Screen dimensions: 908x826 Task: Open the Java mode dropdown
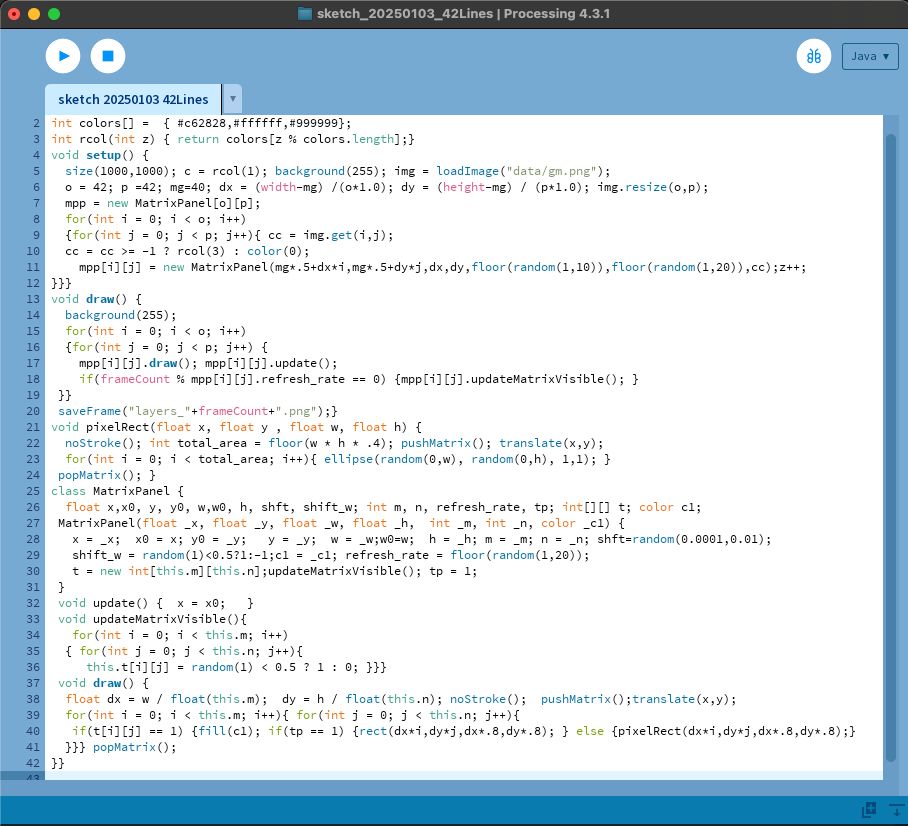[870, 56]
